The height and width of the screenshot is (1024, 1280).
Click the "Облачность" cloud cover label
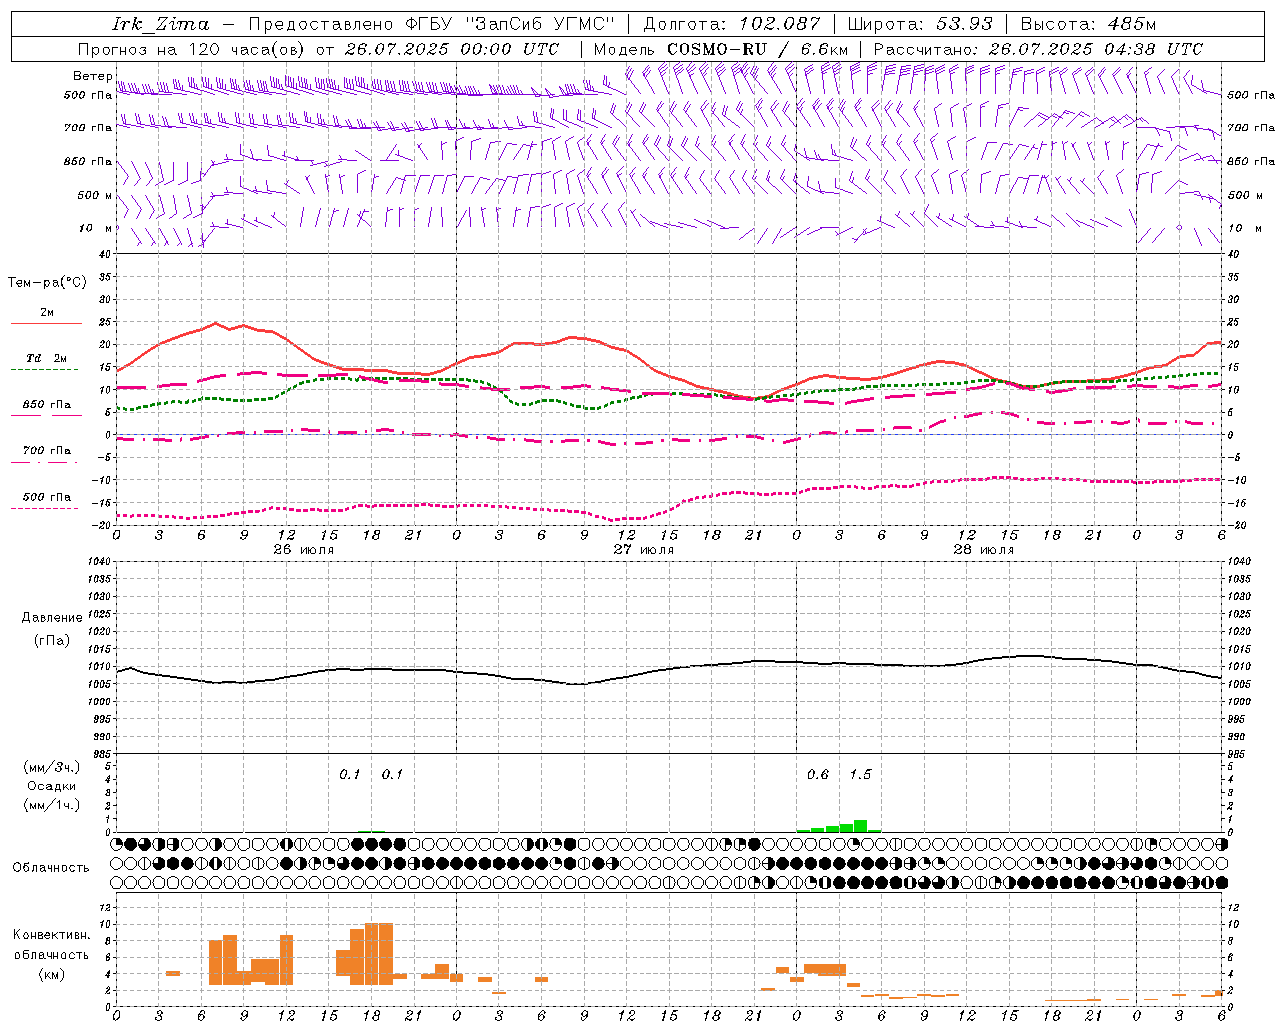coord(51,868)
